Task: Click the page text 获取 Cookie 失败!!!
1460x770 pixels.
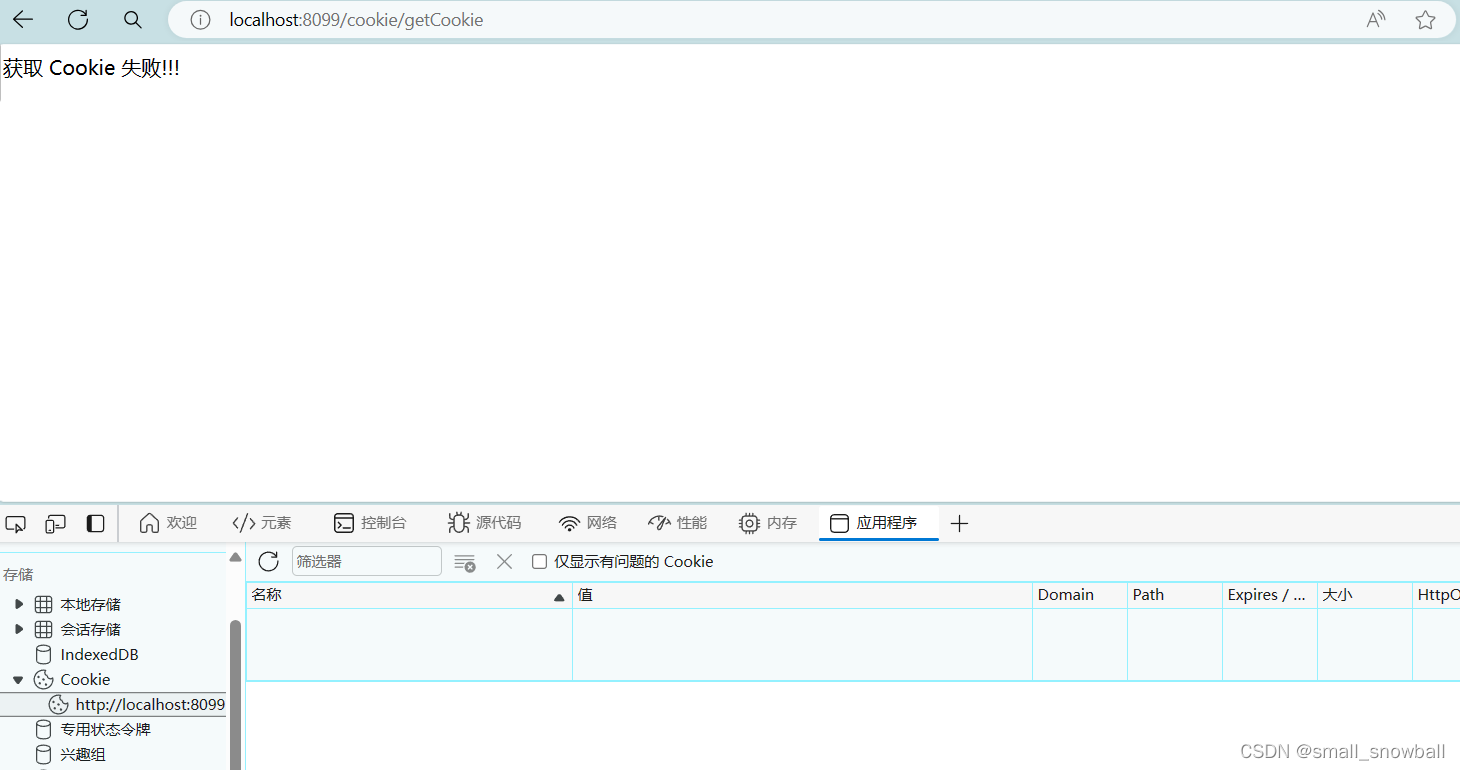Action: pos(91,69)
